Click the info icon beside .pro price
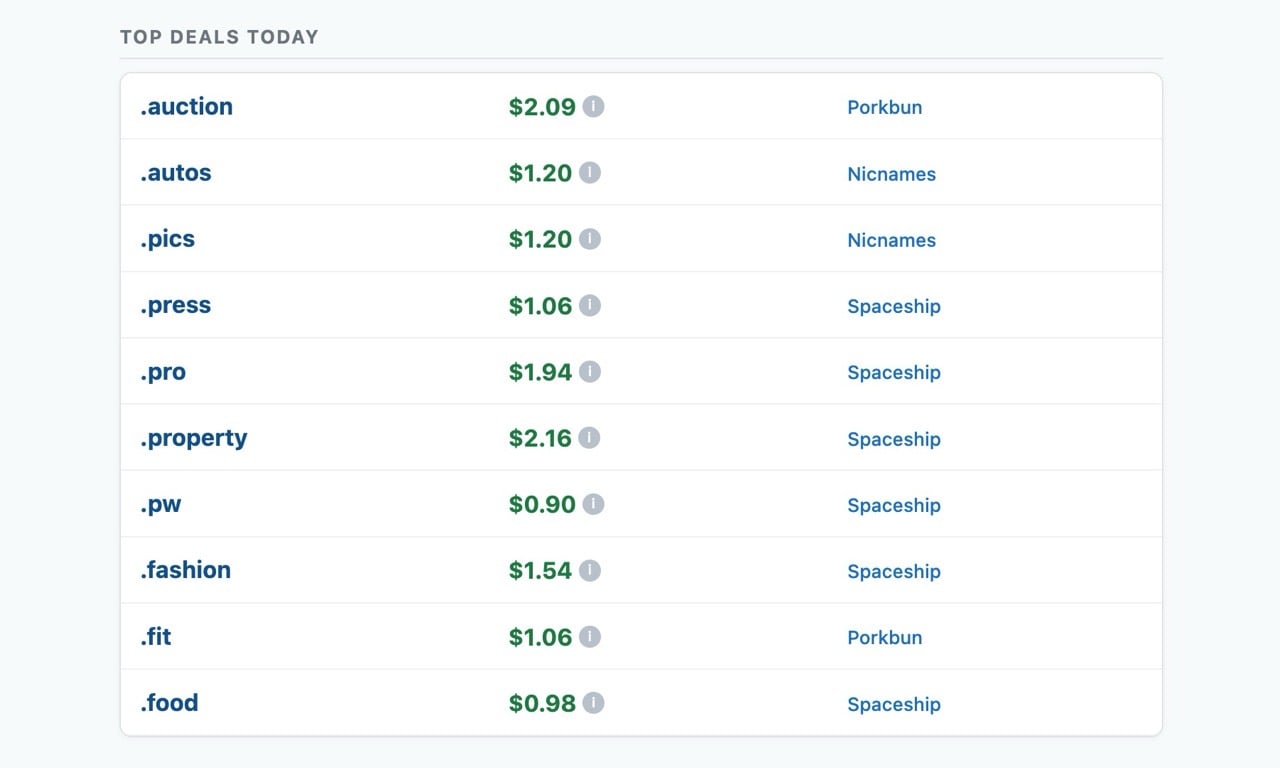 click(x=590, y=372)
